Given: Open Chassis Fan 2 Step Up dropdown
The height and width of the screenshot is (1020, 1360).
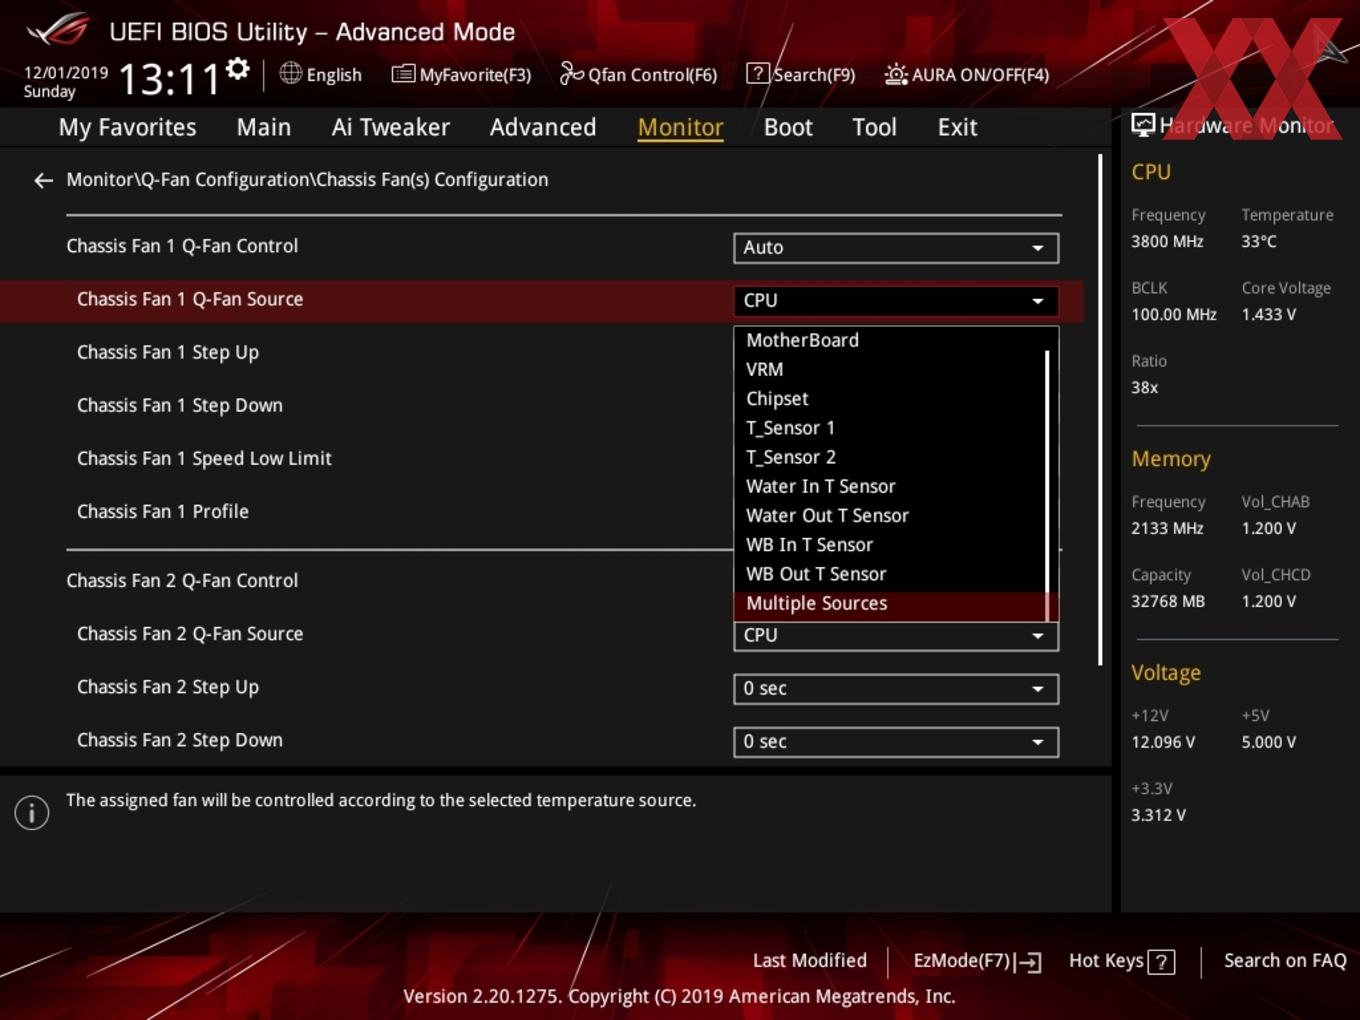Looking at the screenshot, I should coord(896,688).
